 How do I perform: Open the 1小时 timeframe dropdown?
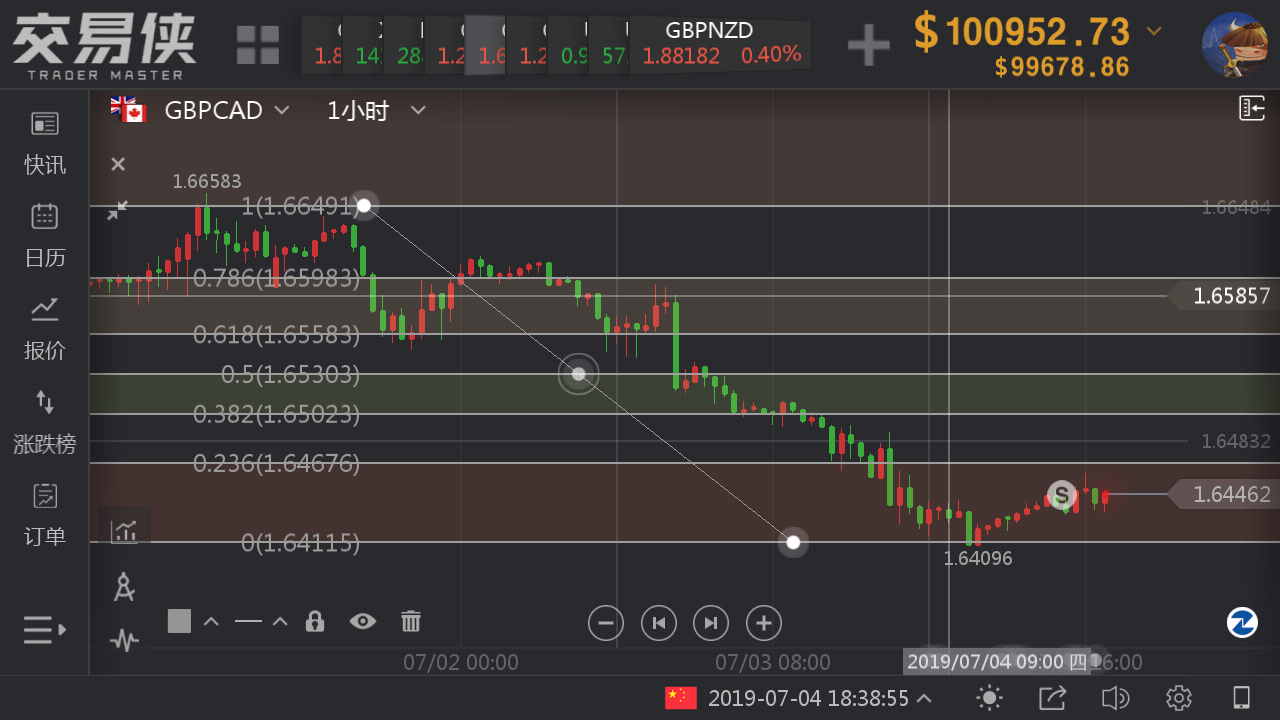418,110
